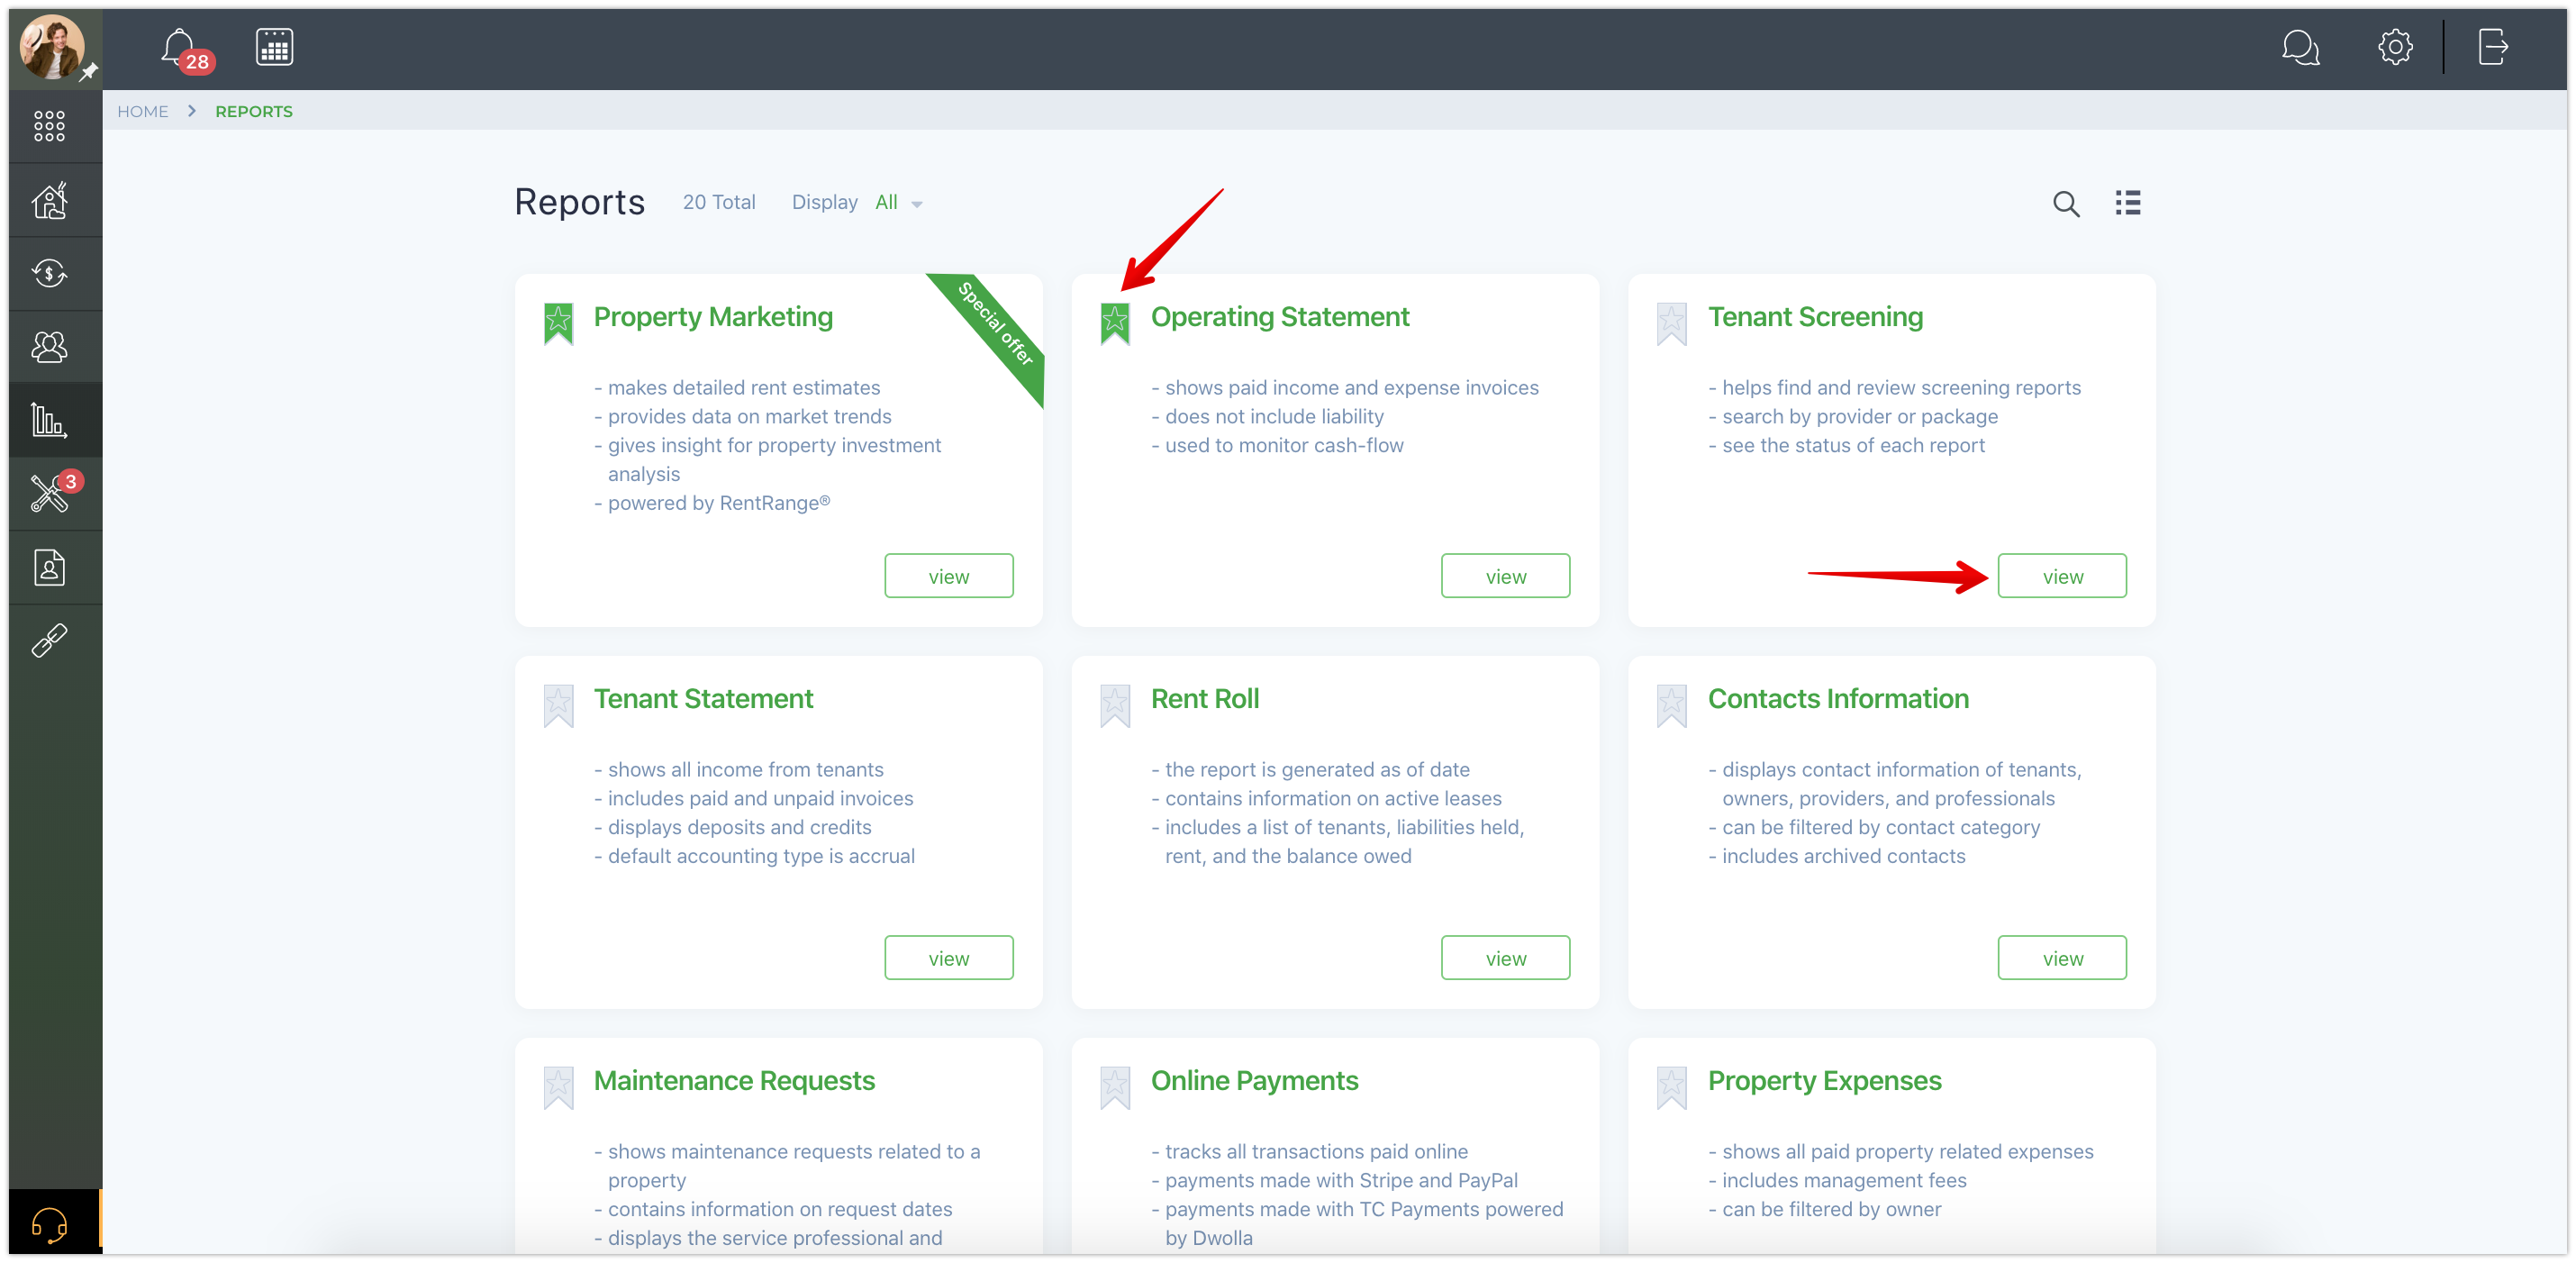Image resolution: width=2576 pixels, height=1263 pixels.
Task: Click 'used to monitor cash-flow' text
Action: 1284,445
